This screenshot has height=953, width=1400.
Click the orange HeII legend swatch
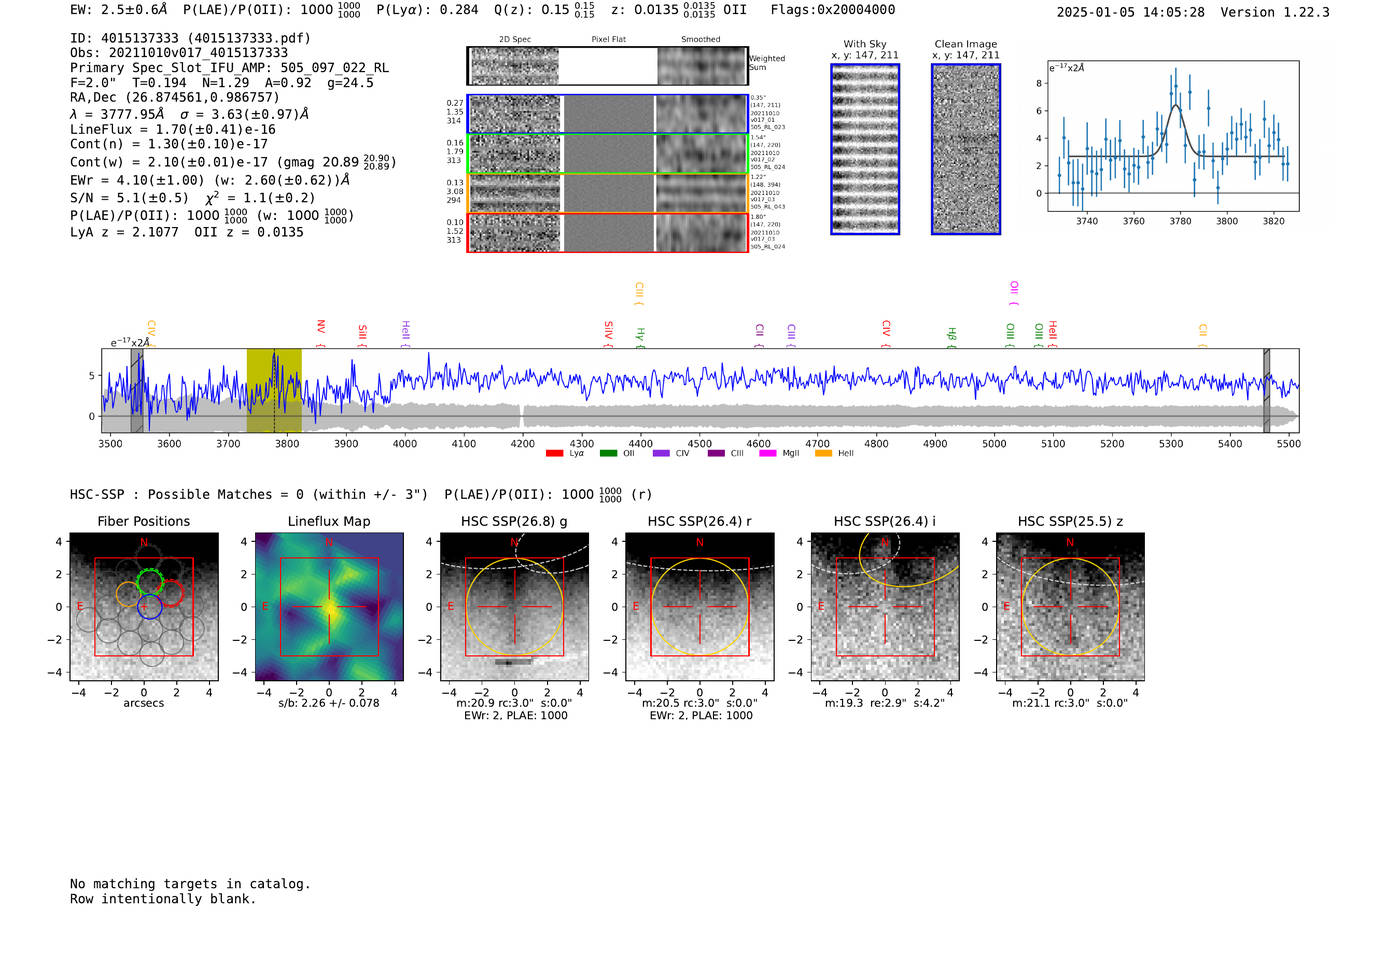point(823,454)
